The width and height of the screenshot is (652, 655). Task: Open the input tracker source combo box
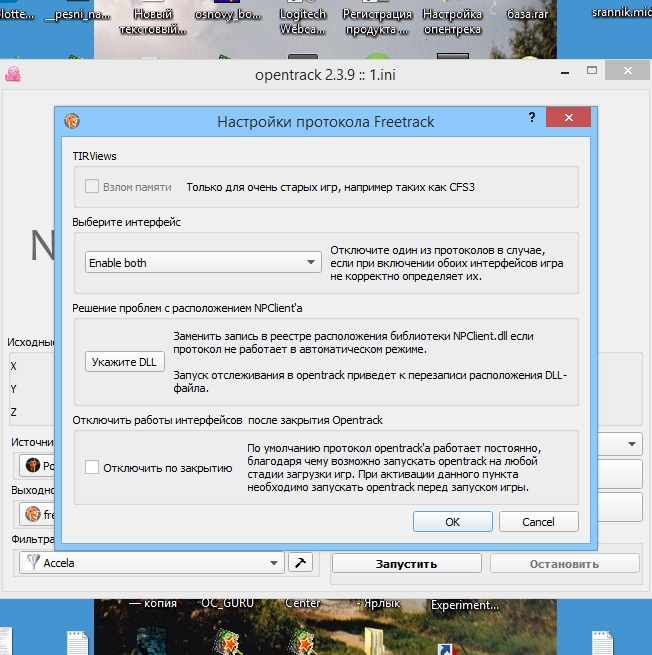[x=37, y=465]
